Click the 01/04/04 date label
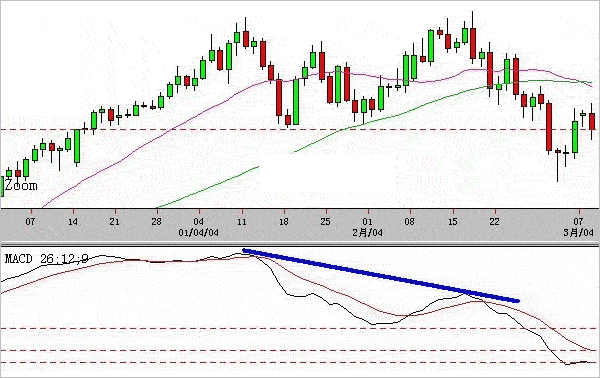 199,233
